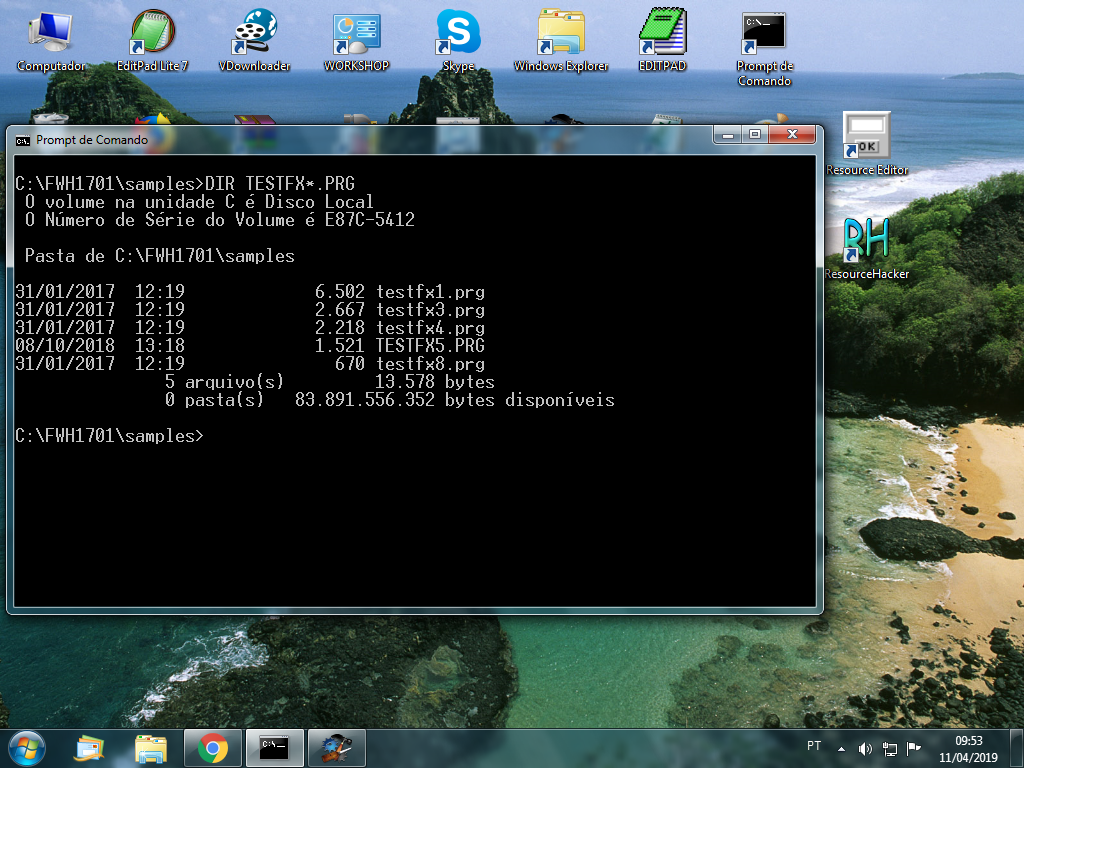Open the file explorer folder on taskbar
Image resolution: width=1096 pixels, height=864 pixels.
pos(151,748)
